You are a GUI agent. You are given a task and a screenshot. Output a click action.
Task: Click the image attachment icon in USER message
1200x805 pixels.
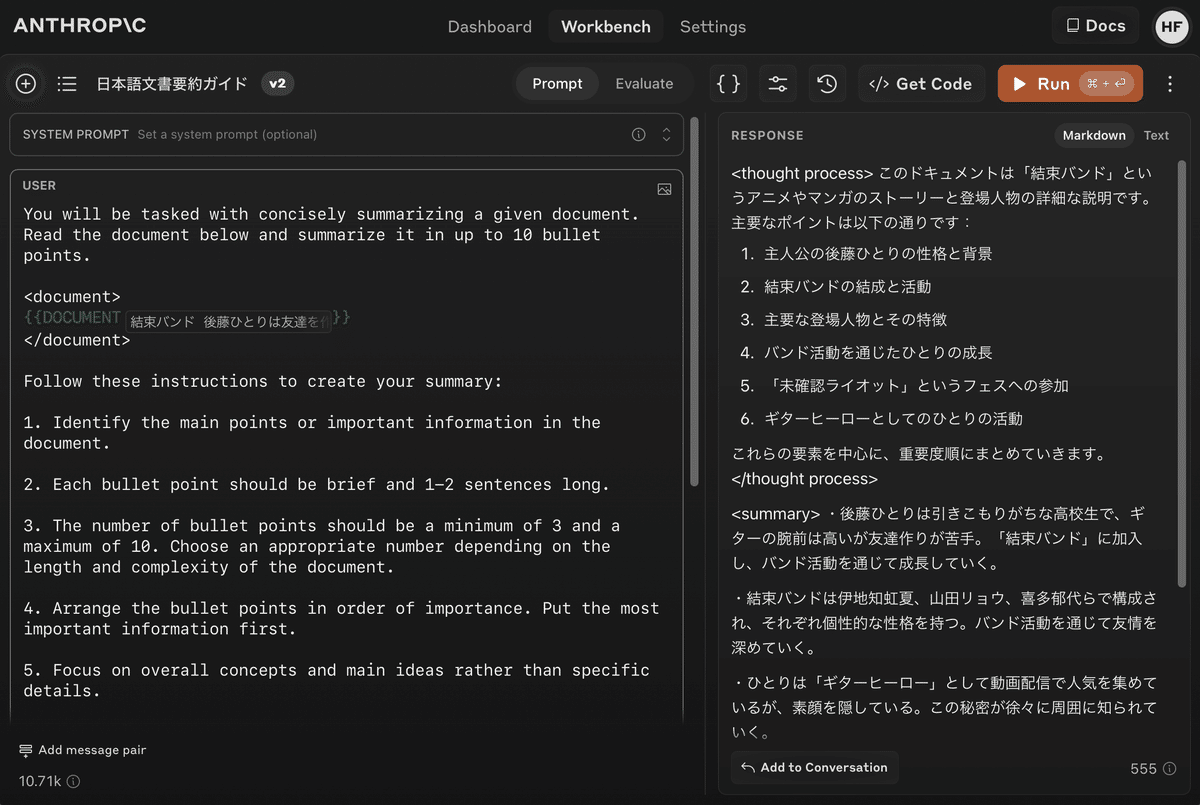(664, 188)
